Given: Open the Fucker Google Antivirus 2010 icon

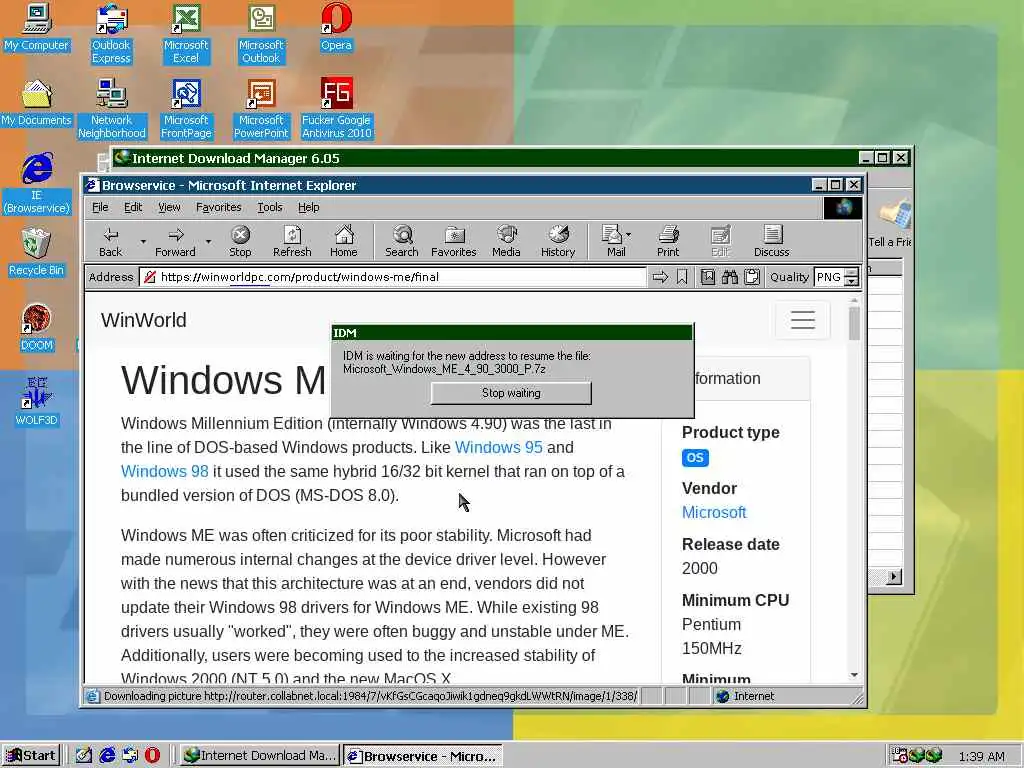Looking at the screenshot, I should pyautogui.click(x=336, y=108).
